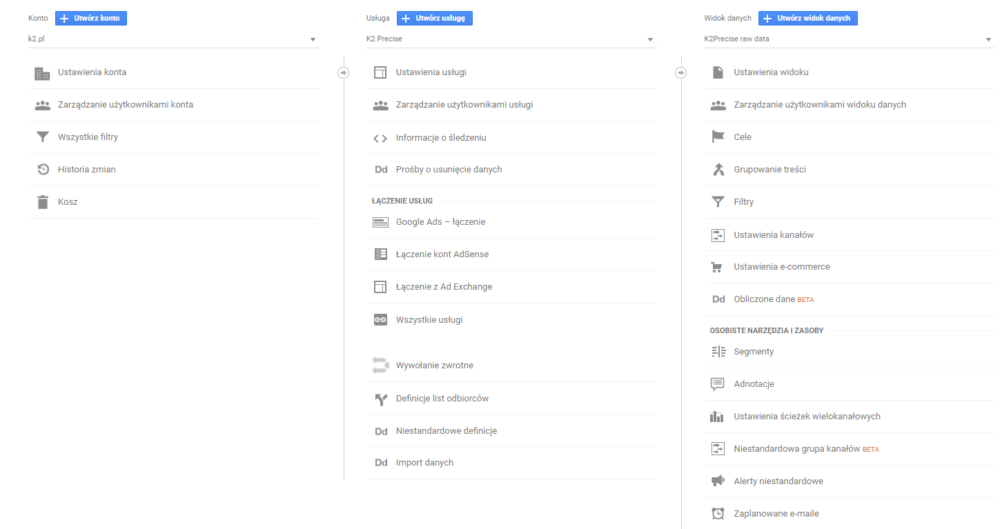Click the flag icon beside Cele
This screenshot has width=1000, height=529.
(x=717, y=137)
